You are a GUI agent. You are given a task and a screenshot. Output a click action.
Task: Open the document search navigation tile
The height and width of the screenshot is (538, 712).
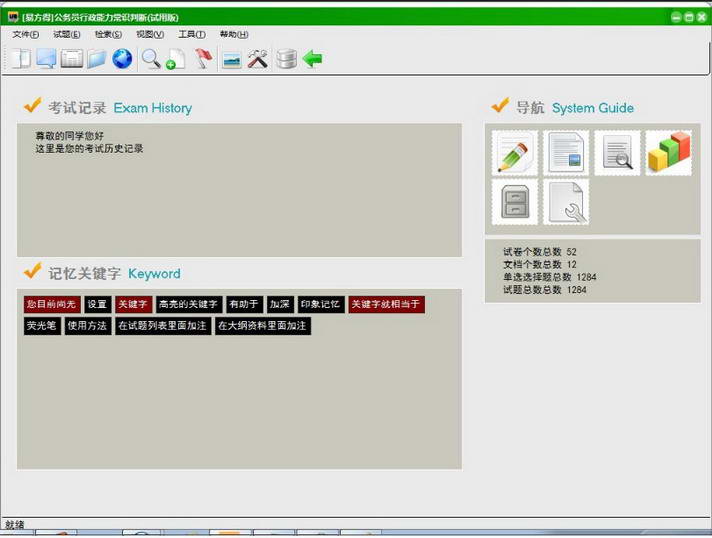click(617, 153)
